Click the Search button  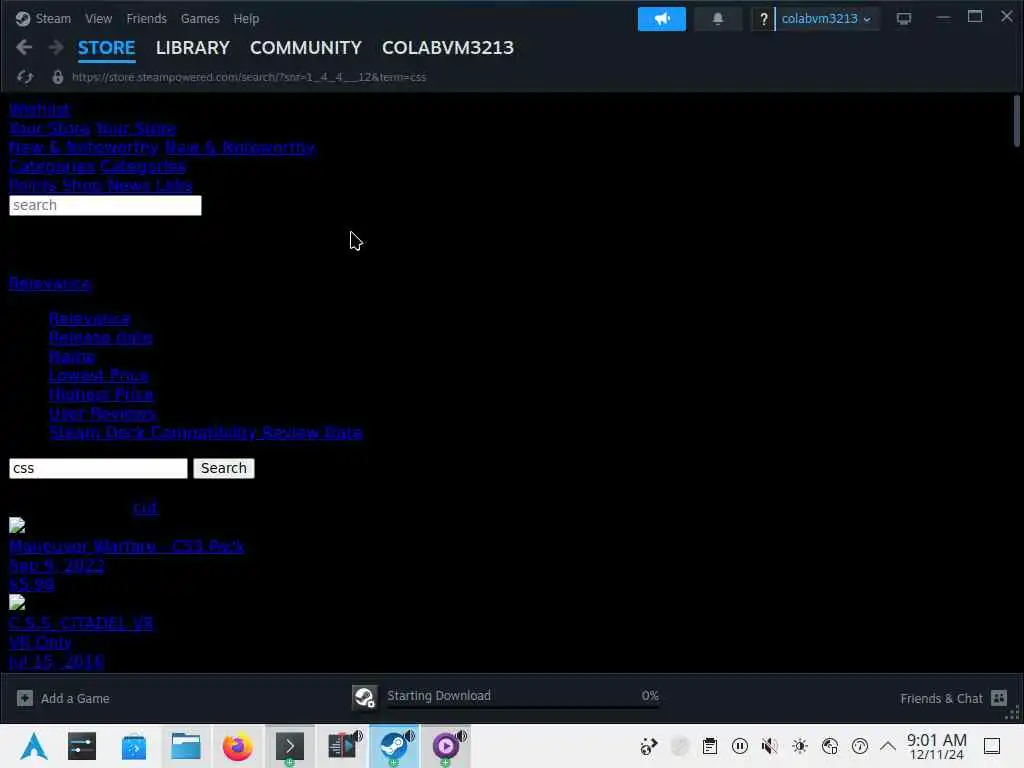point(224,468)
